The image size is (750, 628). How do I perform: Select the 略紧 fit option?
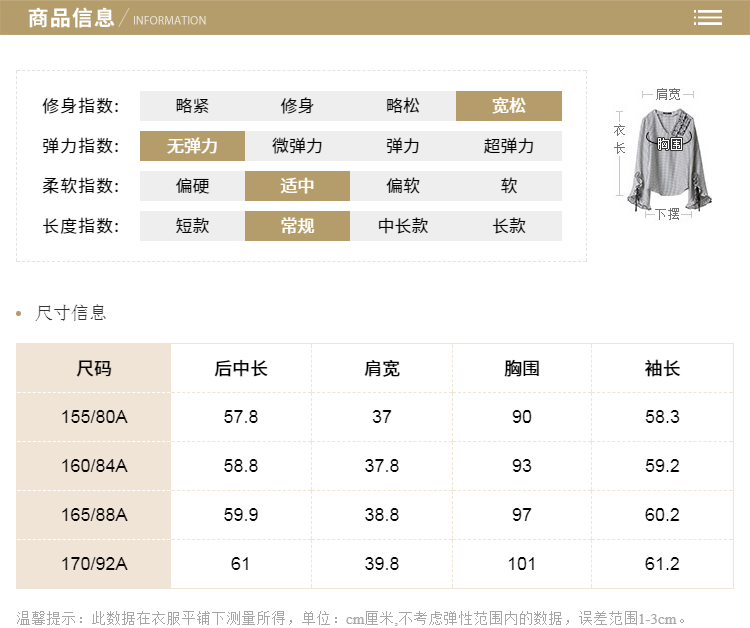(x=192, y=106)
